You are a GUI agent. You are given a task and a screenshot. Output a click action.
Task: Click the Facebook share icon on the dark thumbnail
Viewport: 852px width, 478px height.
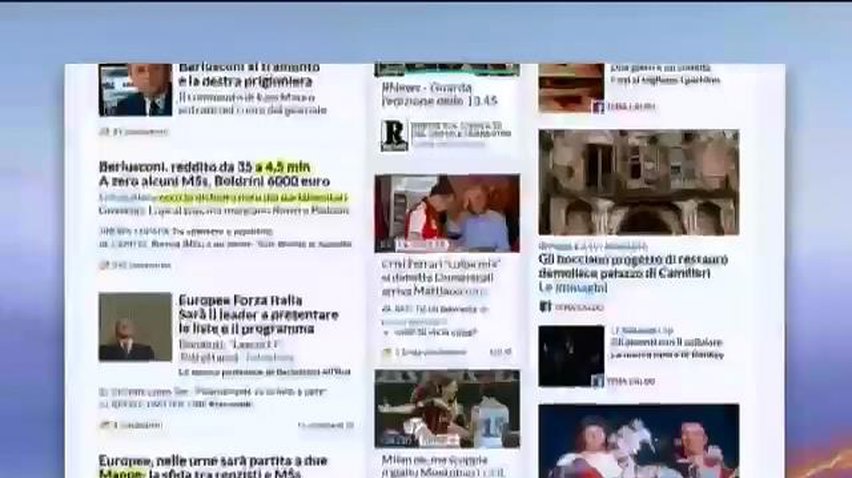coord(598,381)
